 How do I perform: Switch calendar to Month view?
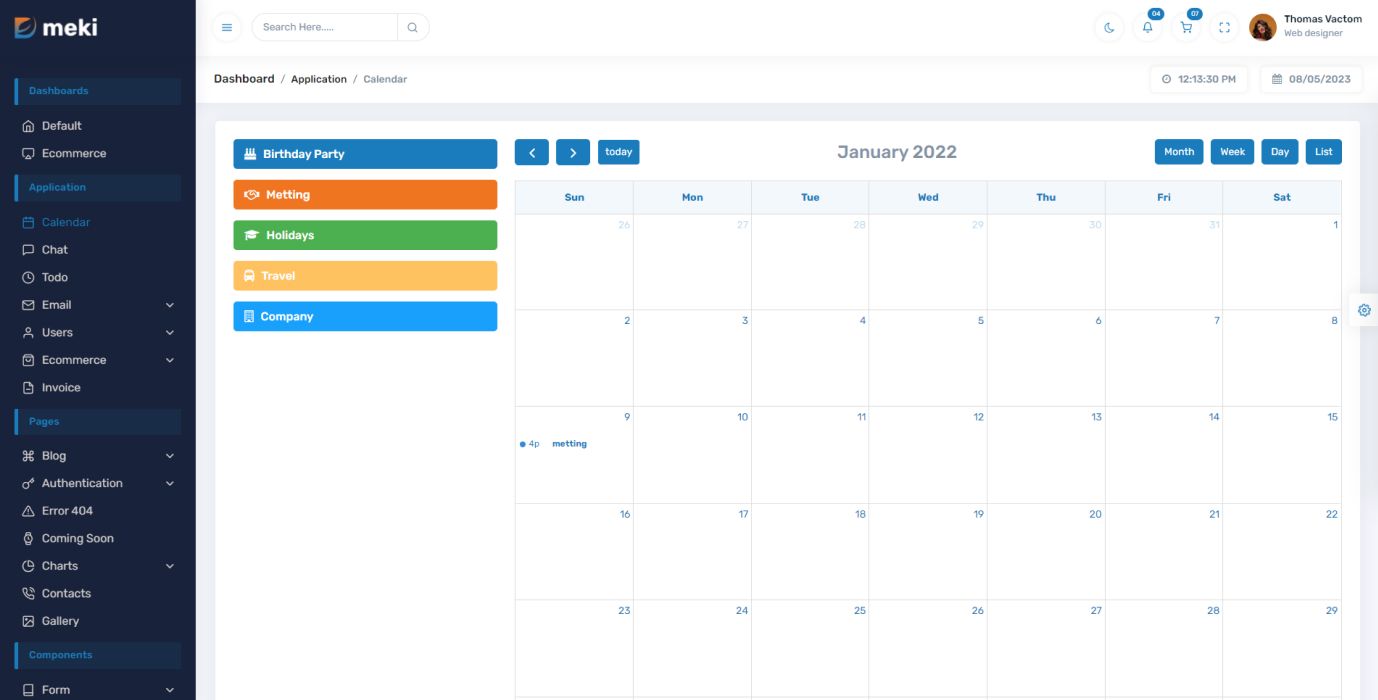pos(1179,152)
